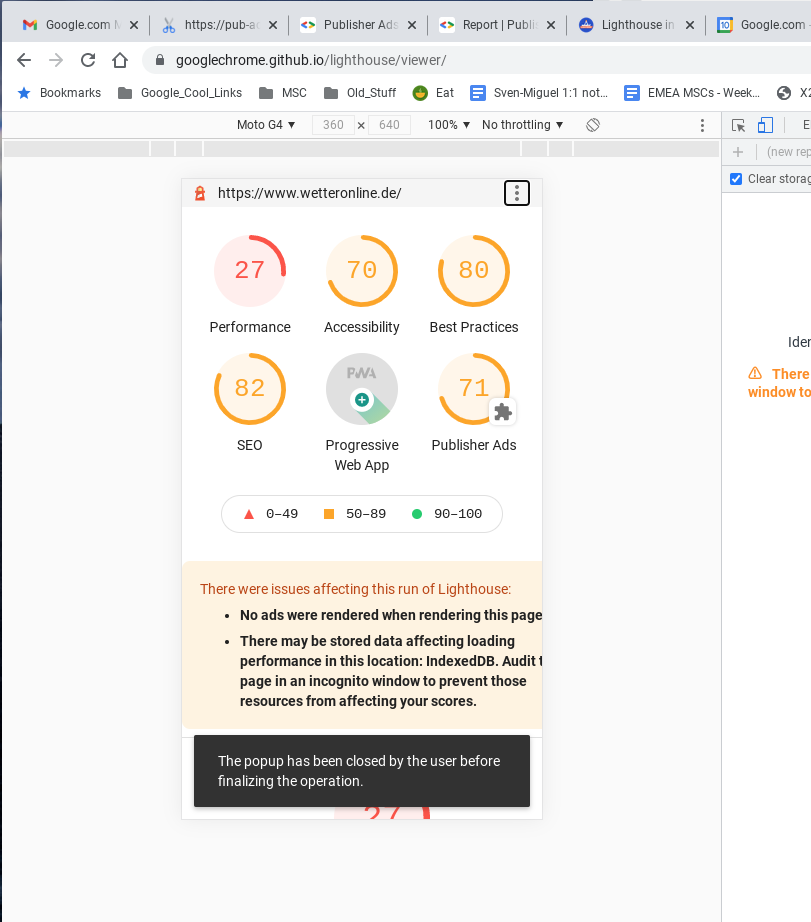This screenshot has width=811, height=922.
Task: Click the puzzle-piece icon beside Publisher Ads gauge
Action: 503,412
